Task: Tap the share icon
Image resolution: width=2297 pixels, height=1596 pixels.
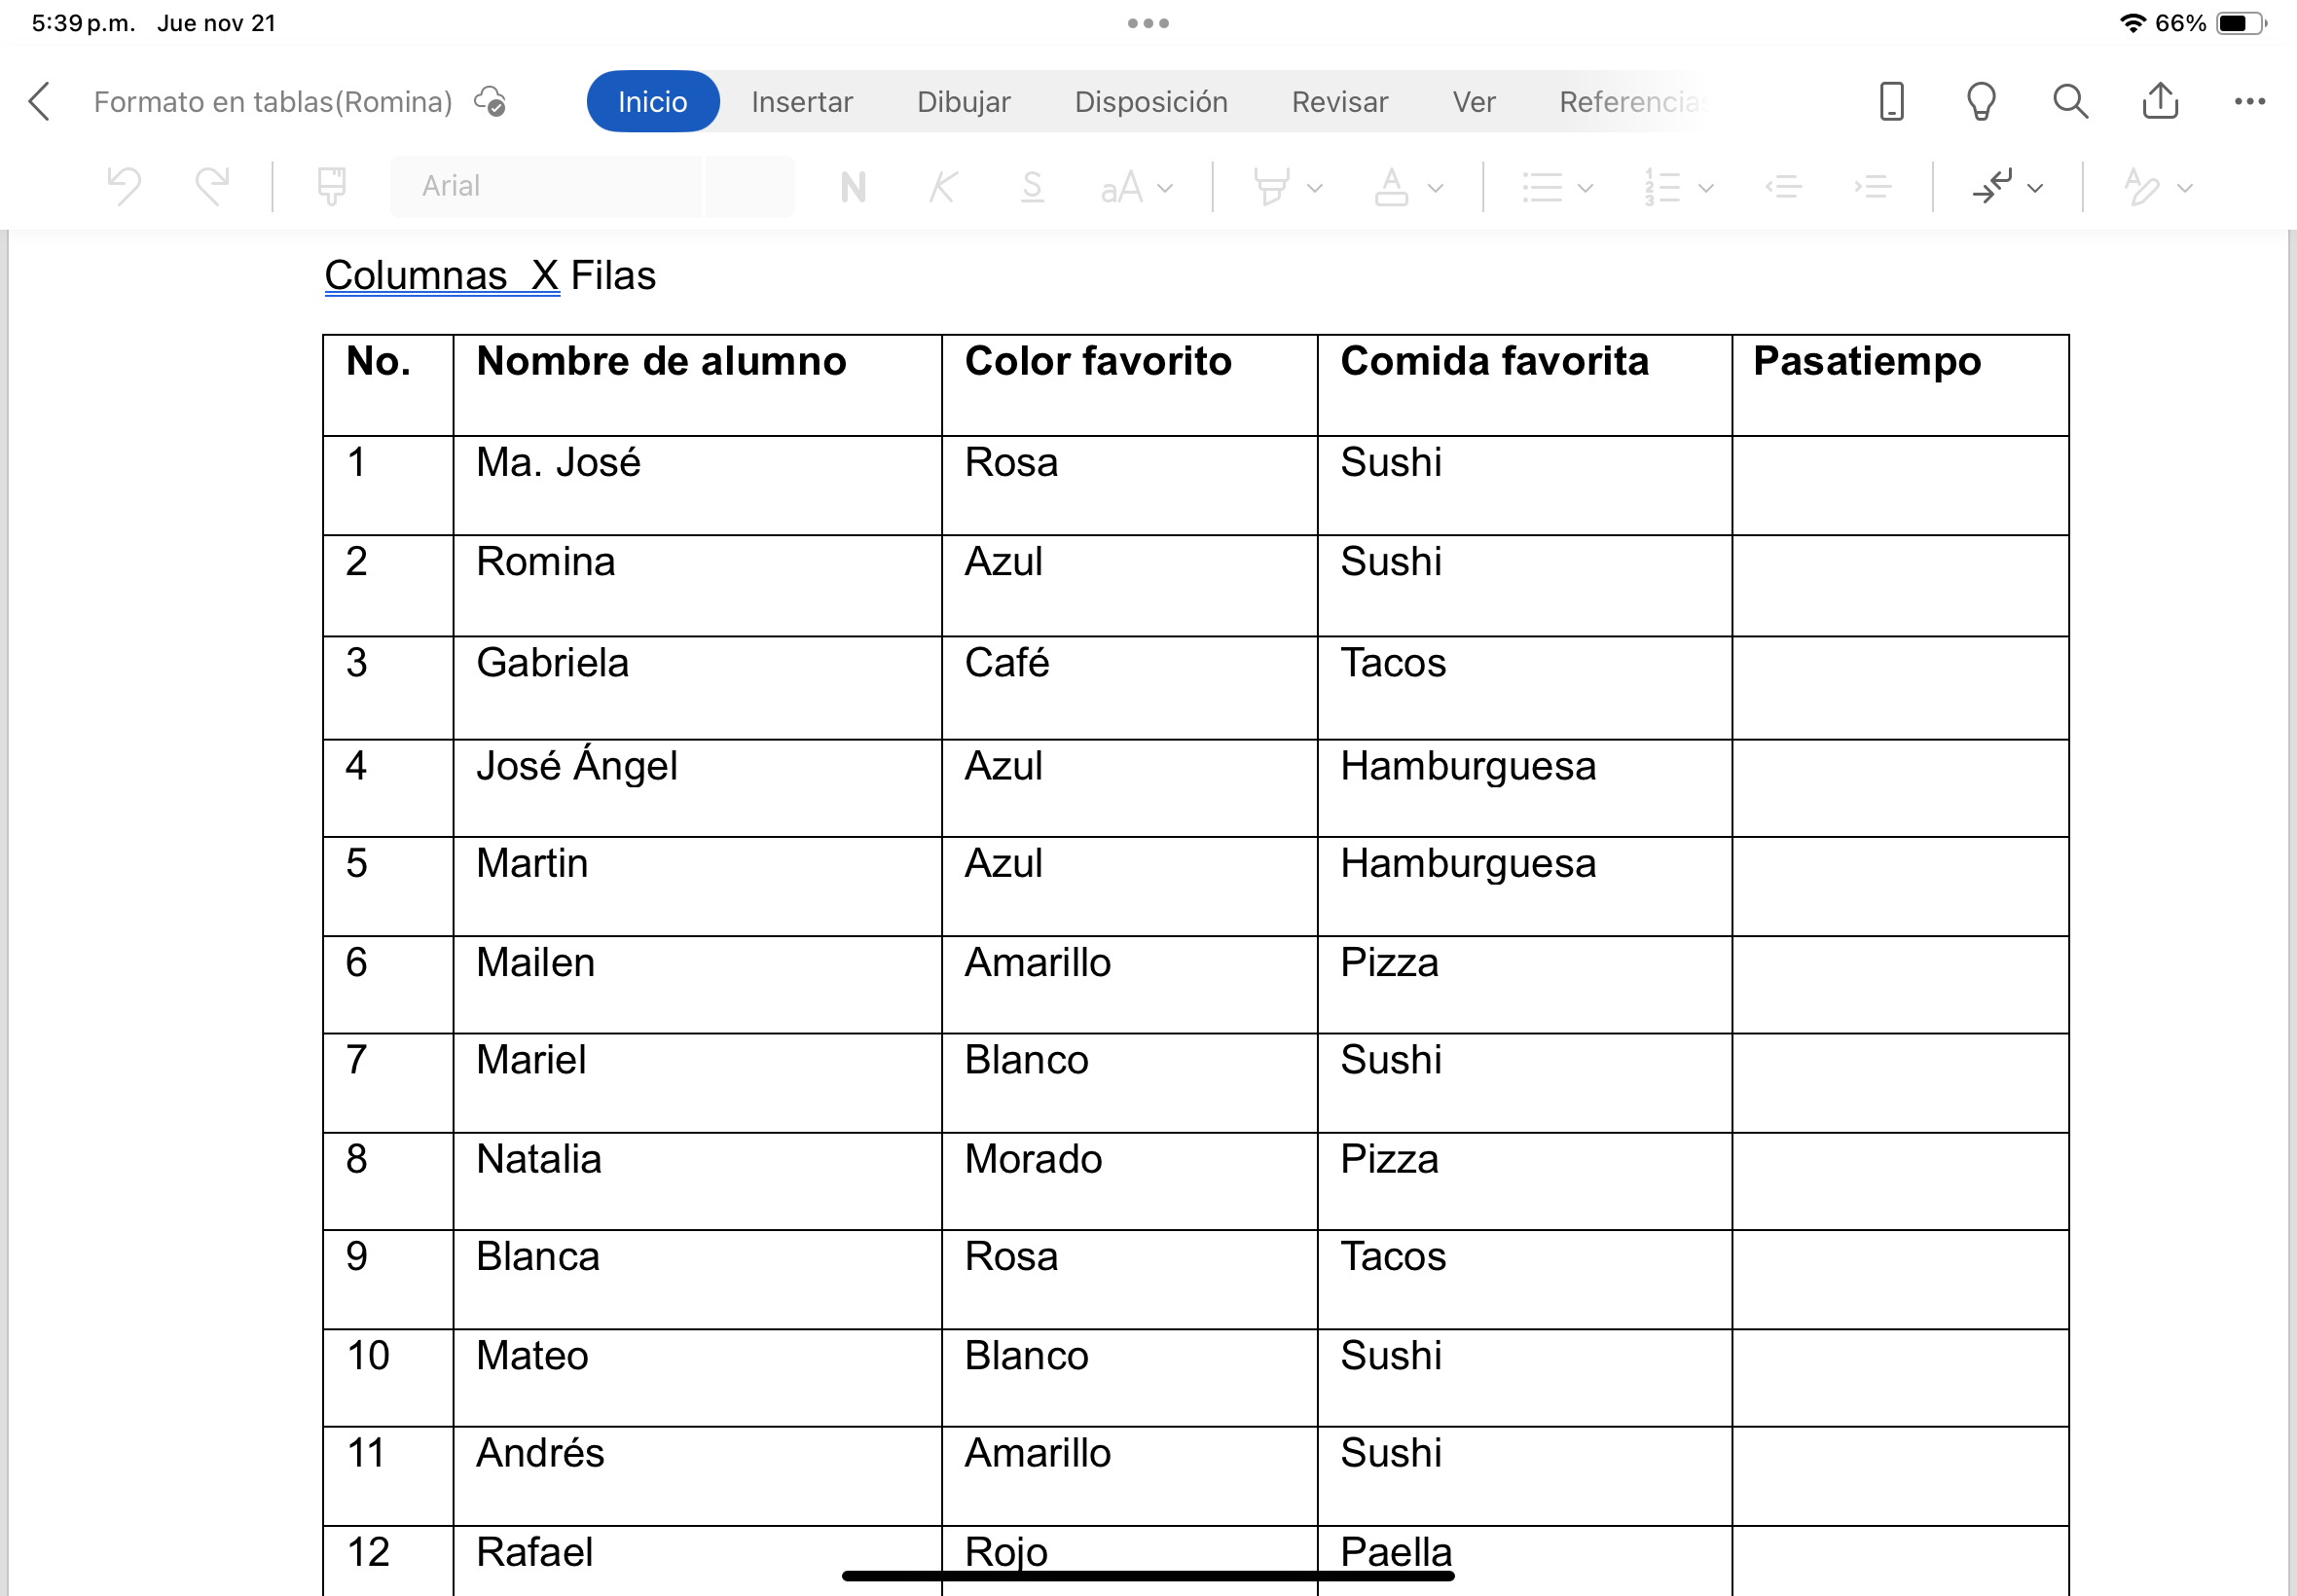Action: pos(2160,101)
